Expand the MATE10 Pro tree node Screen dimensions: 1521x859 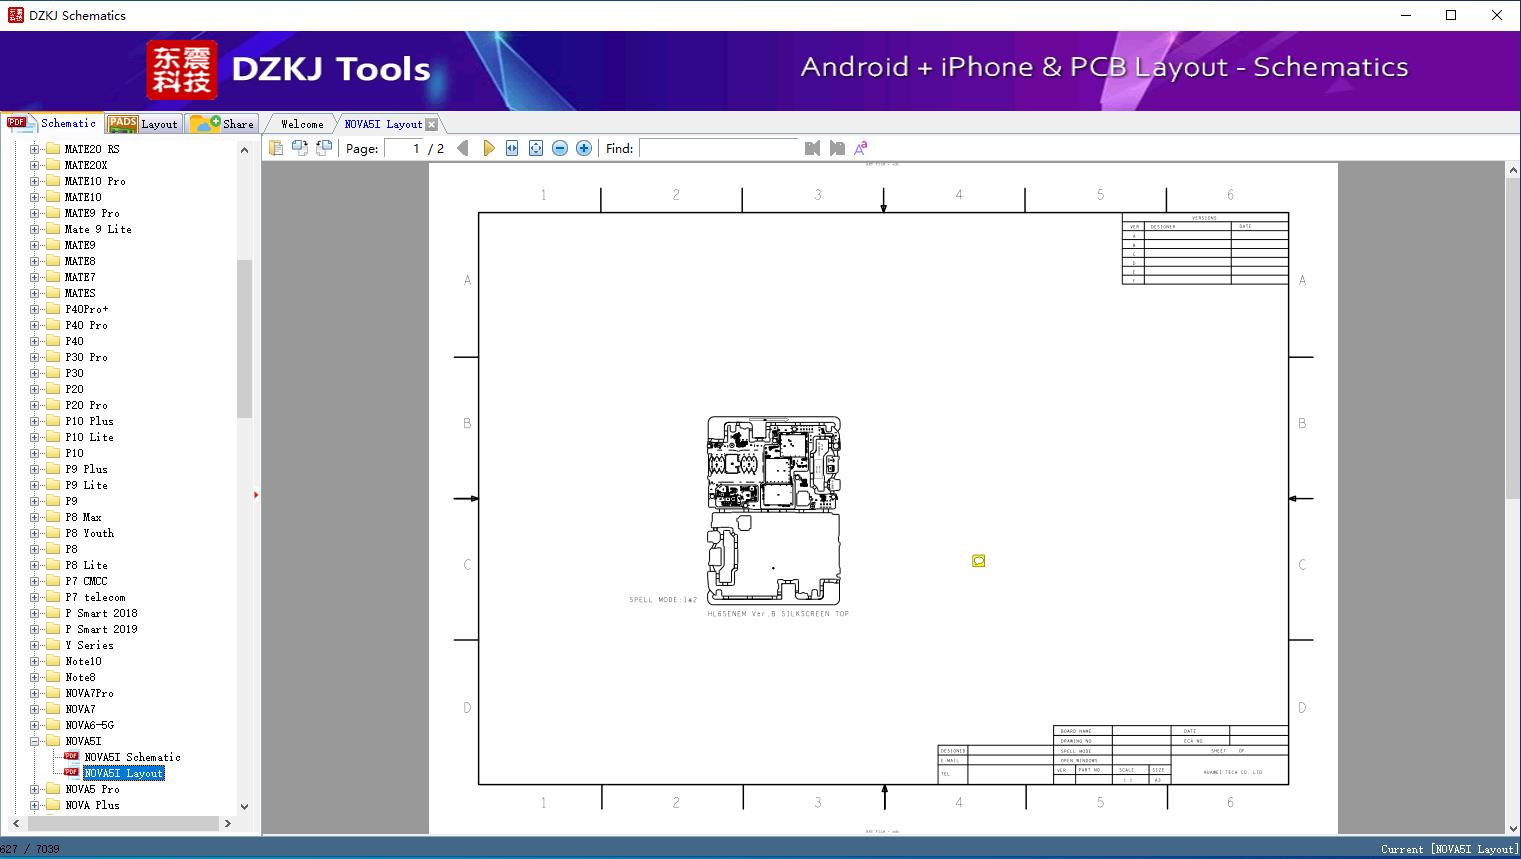point(34,181)
